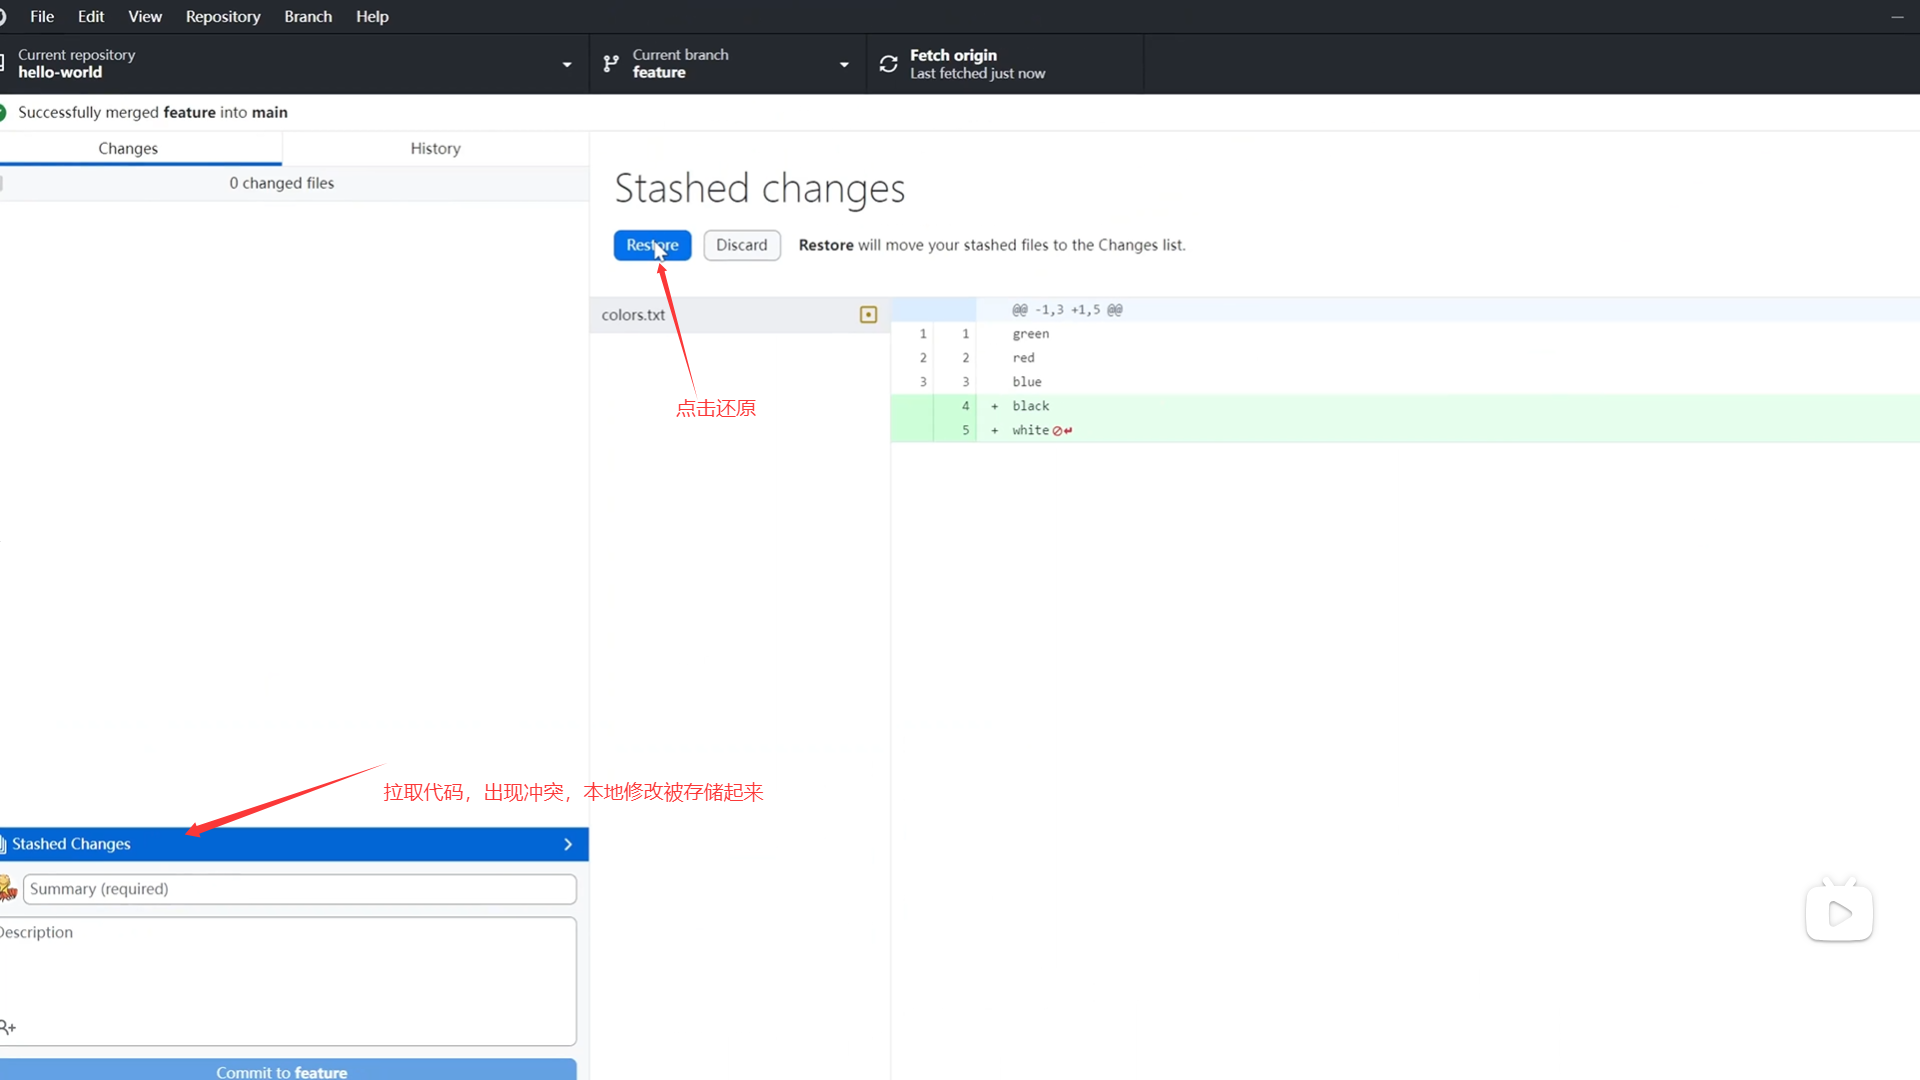
Task: Click modified file status icon beside colors.txt
Action: [x=868, y=315]
